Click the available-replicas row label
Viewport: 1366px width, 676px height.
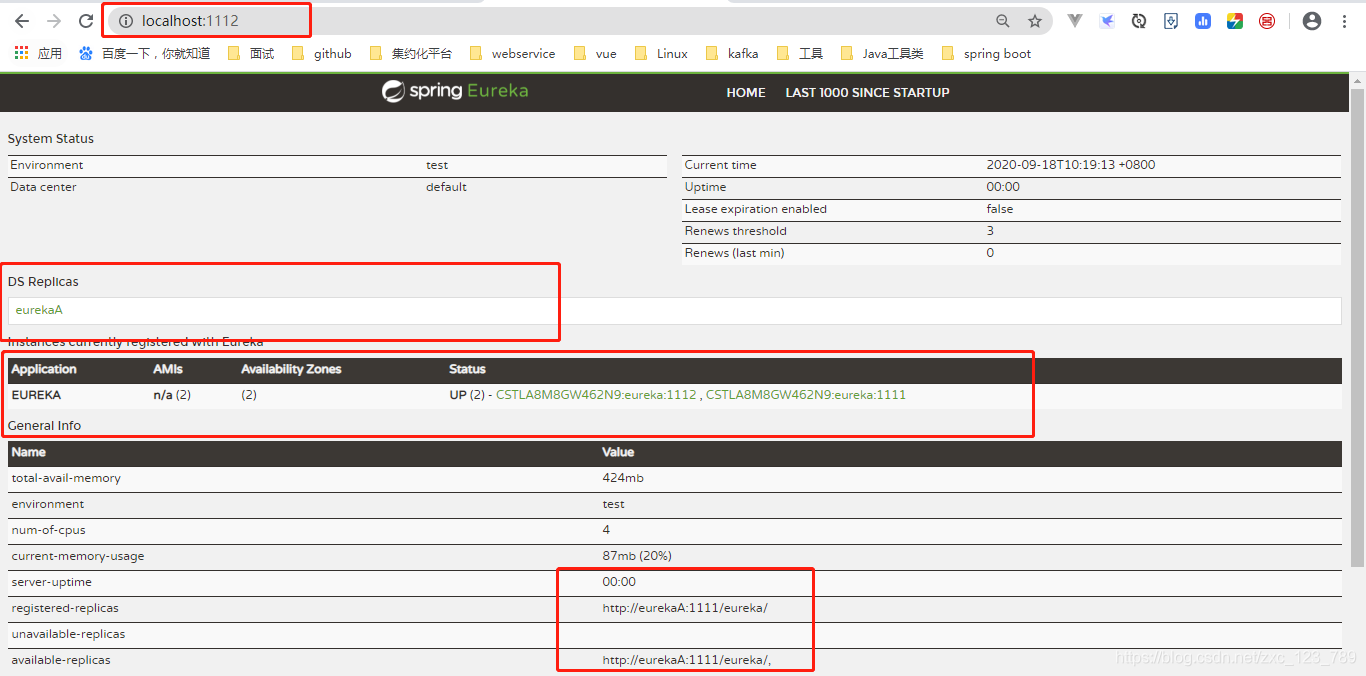pyautogui.click(x=61, y=660)
